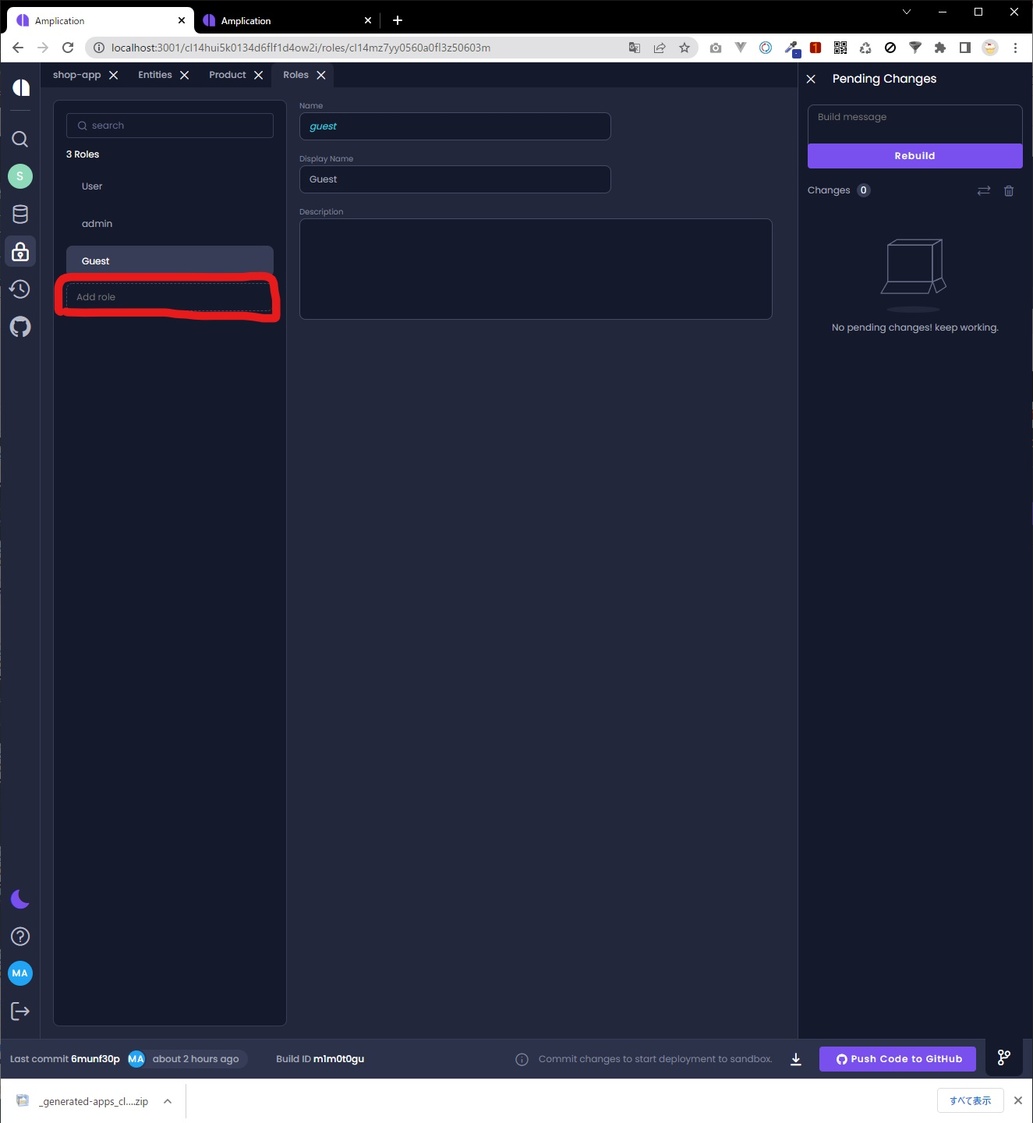Open the Roles lock icon in sidebar
This screenshot has width=1033, height=1123.
20,251
